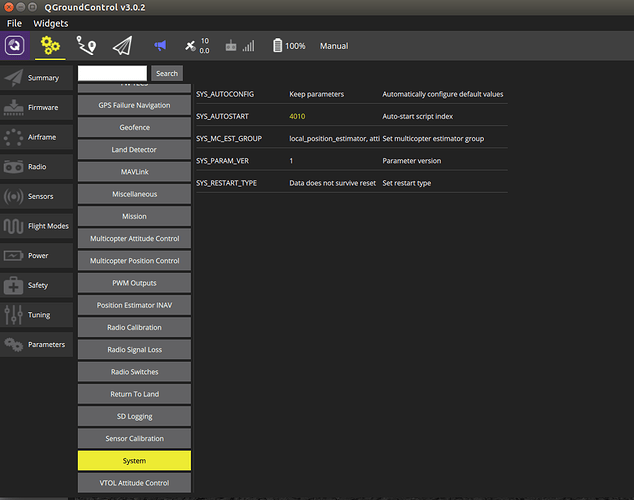Select Position Estimator INAV group
Screen dimensions: 634x500
(134, 305)
